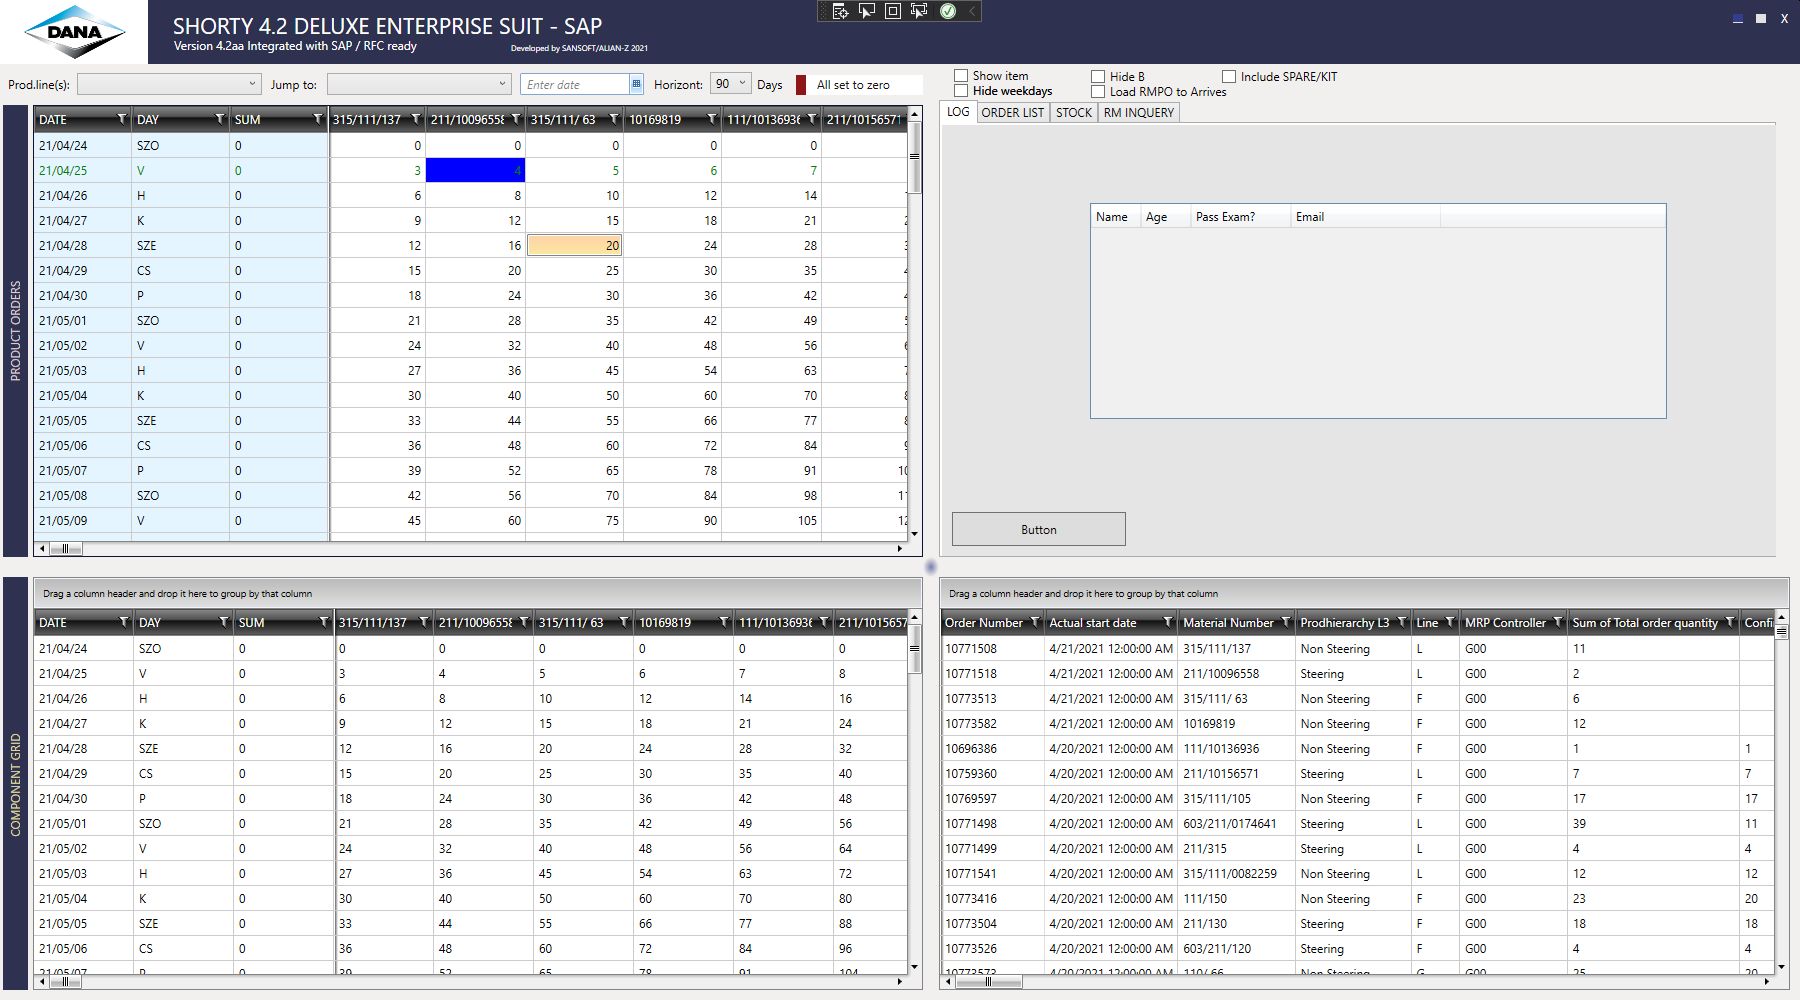Filter 315/111/137 column in Component Grid
Image resolution: width=1800 pixels, height=1000 pixels.
click(x=424, y=623)
